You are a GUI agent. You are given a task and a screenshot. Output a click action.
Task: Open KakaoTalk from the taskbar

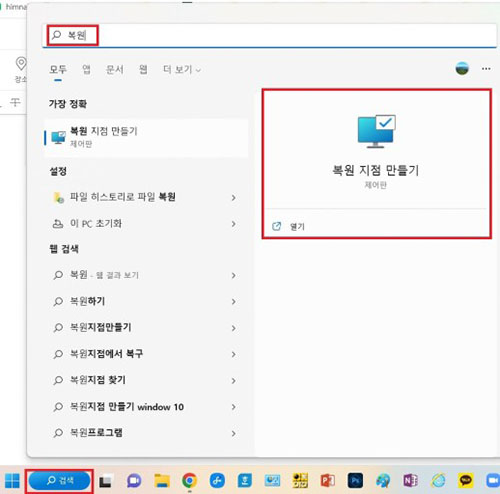pyautogui.click(x=466, y=481)
